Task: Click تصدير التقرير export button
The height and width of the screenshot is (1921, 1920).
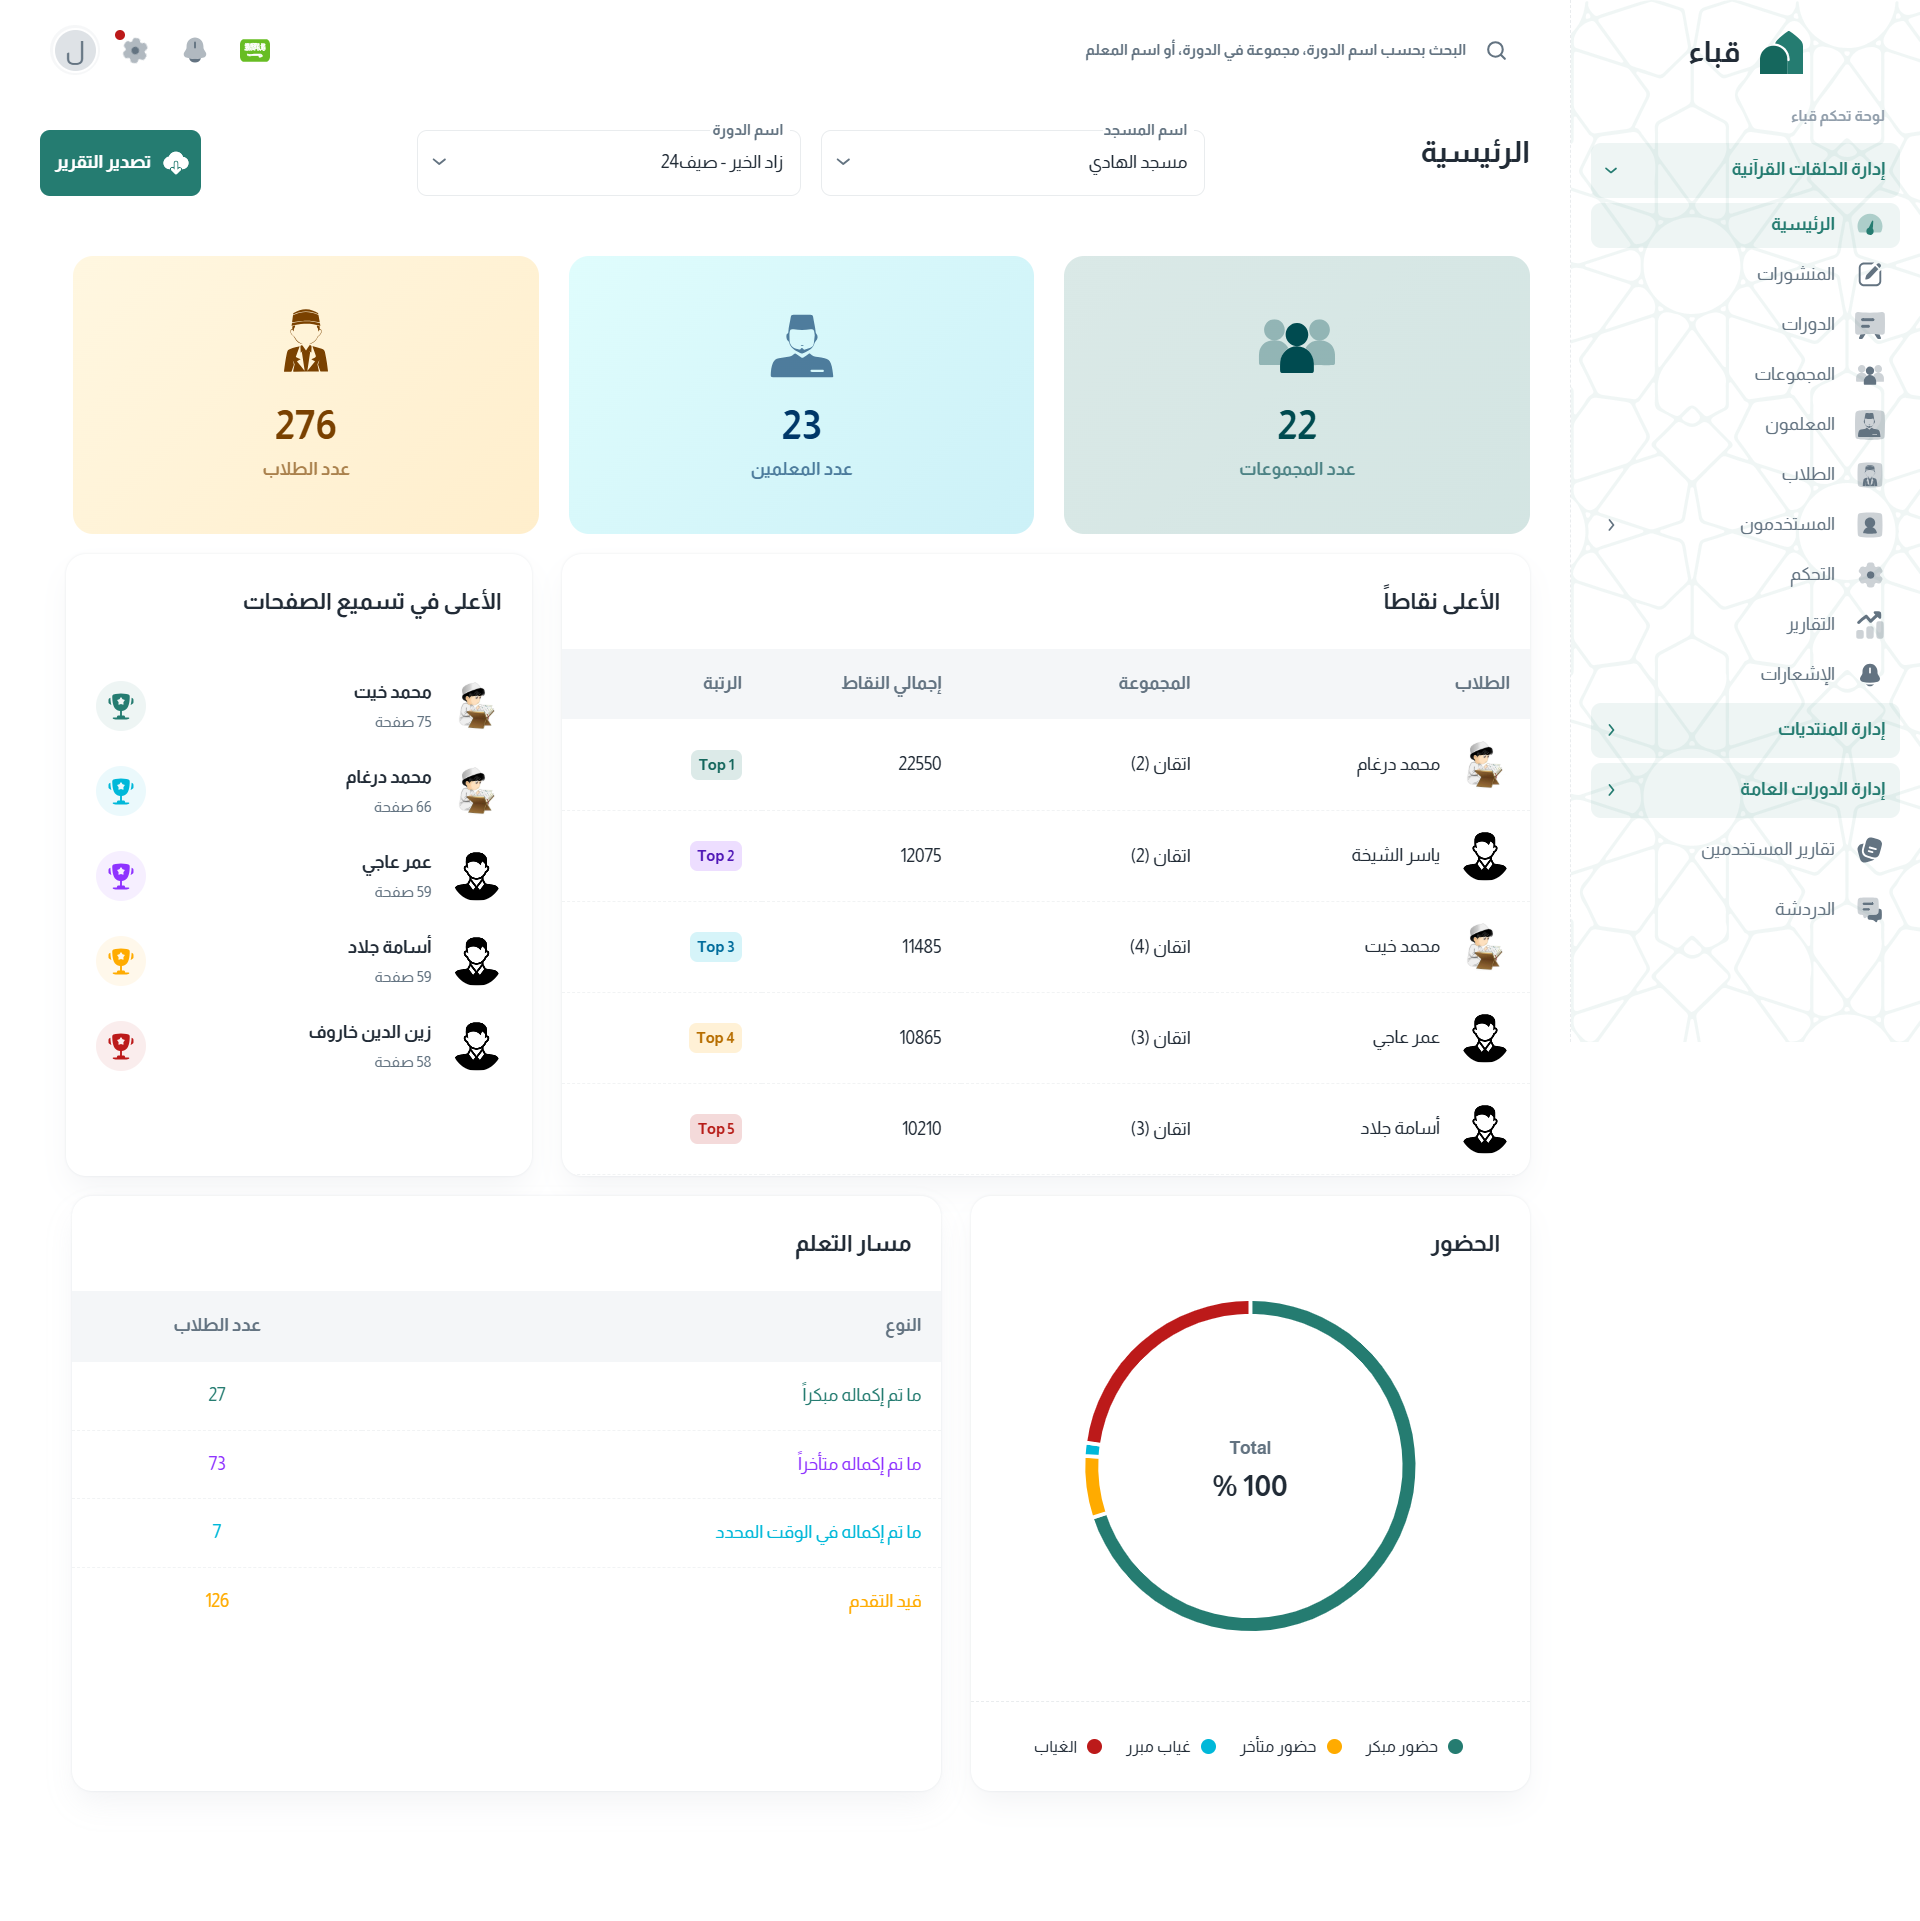Action: (x=120, y=163)
